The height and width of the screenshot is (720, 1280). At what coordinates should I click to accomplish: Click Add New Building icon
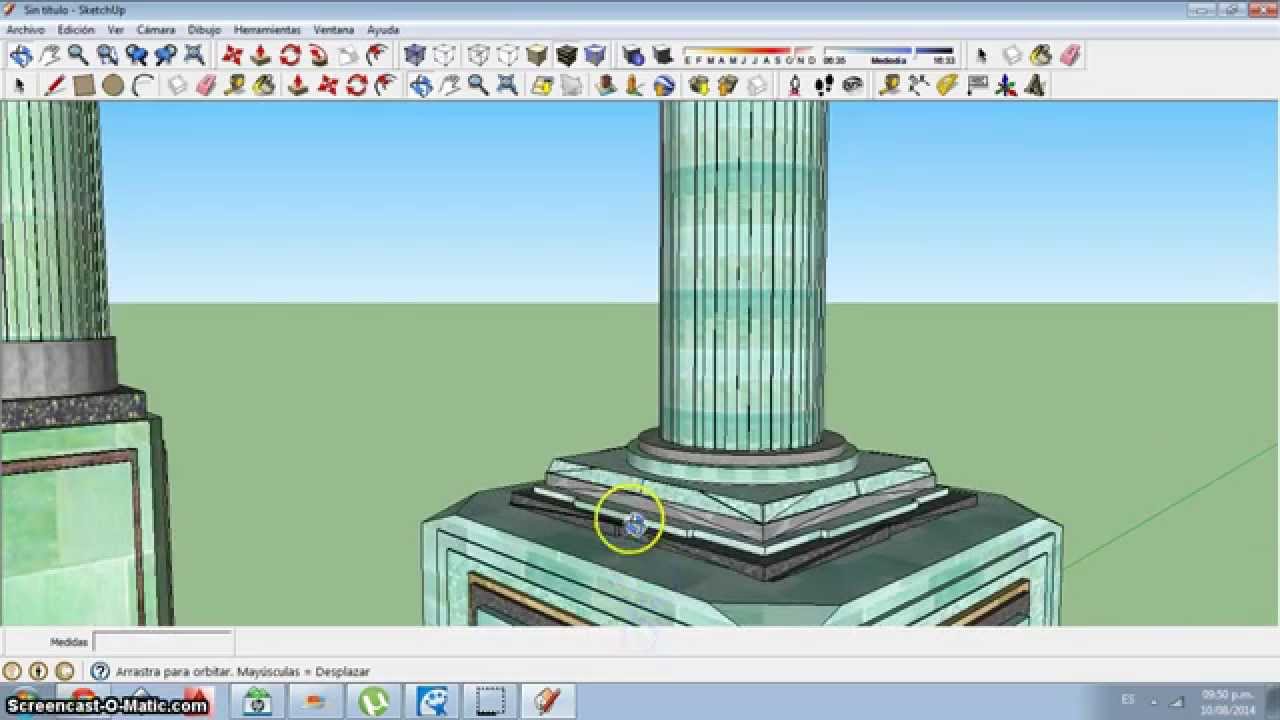tap(605, 86)
